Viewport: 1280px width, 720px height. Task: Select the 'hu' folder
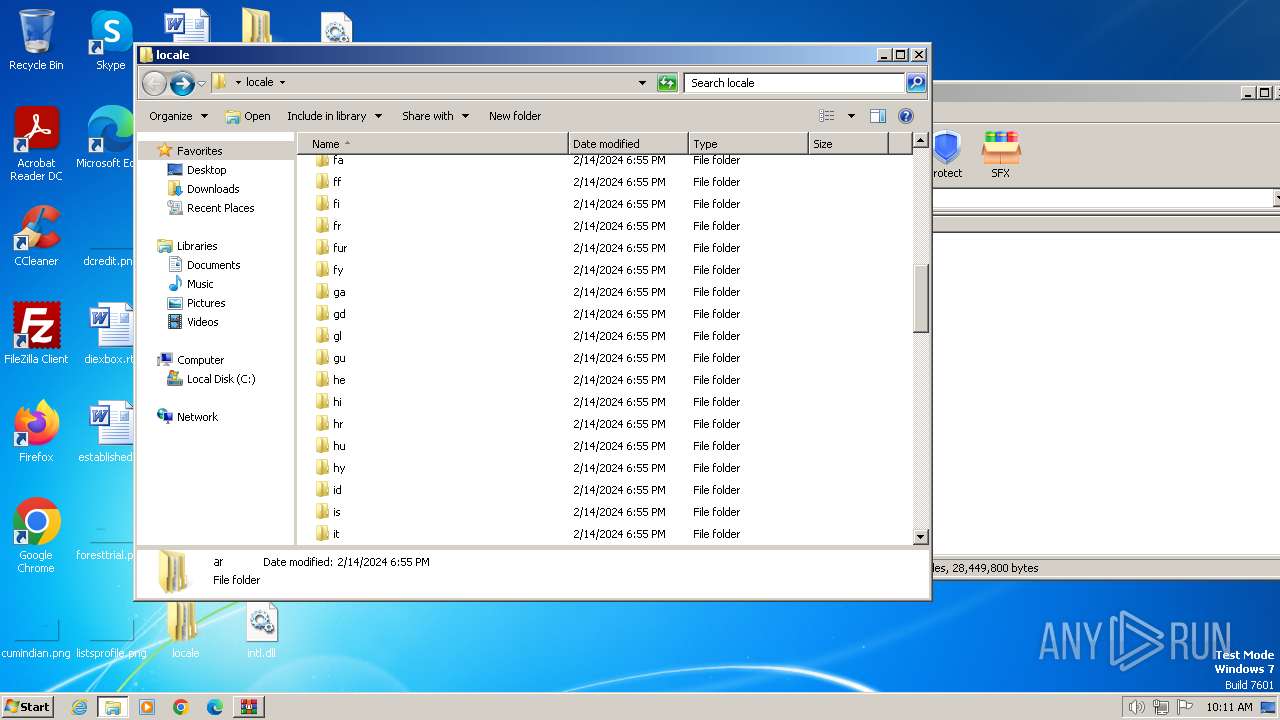(x=339, y=446)
